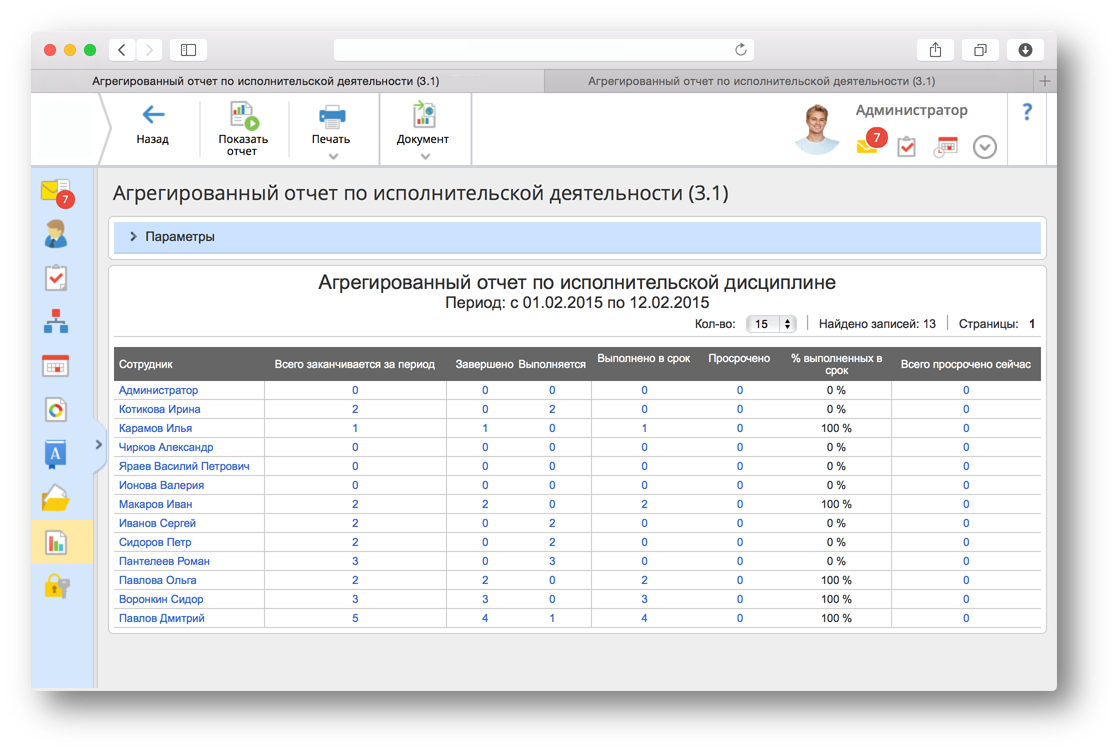Open the document with colored ring icon in sidebar
The image size is (1119, 753).
(56, 410)
